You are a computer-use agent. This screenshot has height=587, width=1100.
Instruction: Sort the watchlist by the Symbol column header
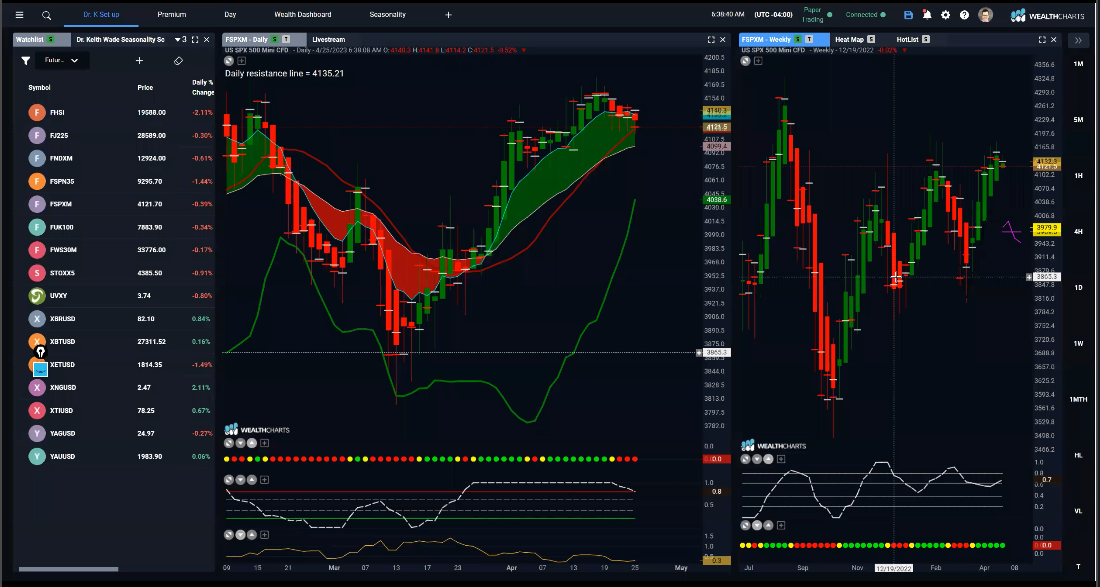[39, 88]
